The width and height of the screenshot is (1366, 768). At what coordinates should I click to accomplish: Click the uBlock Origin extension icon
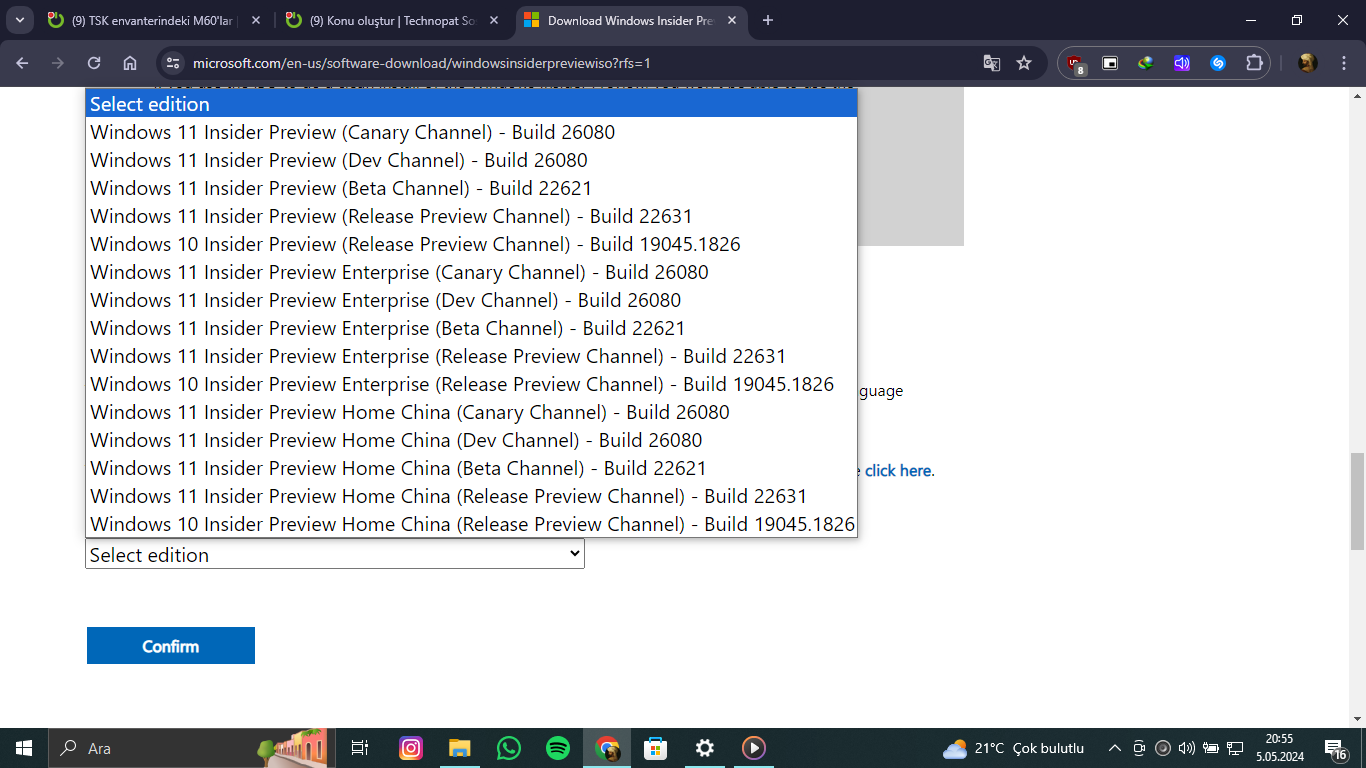point(1075,63)
